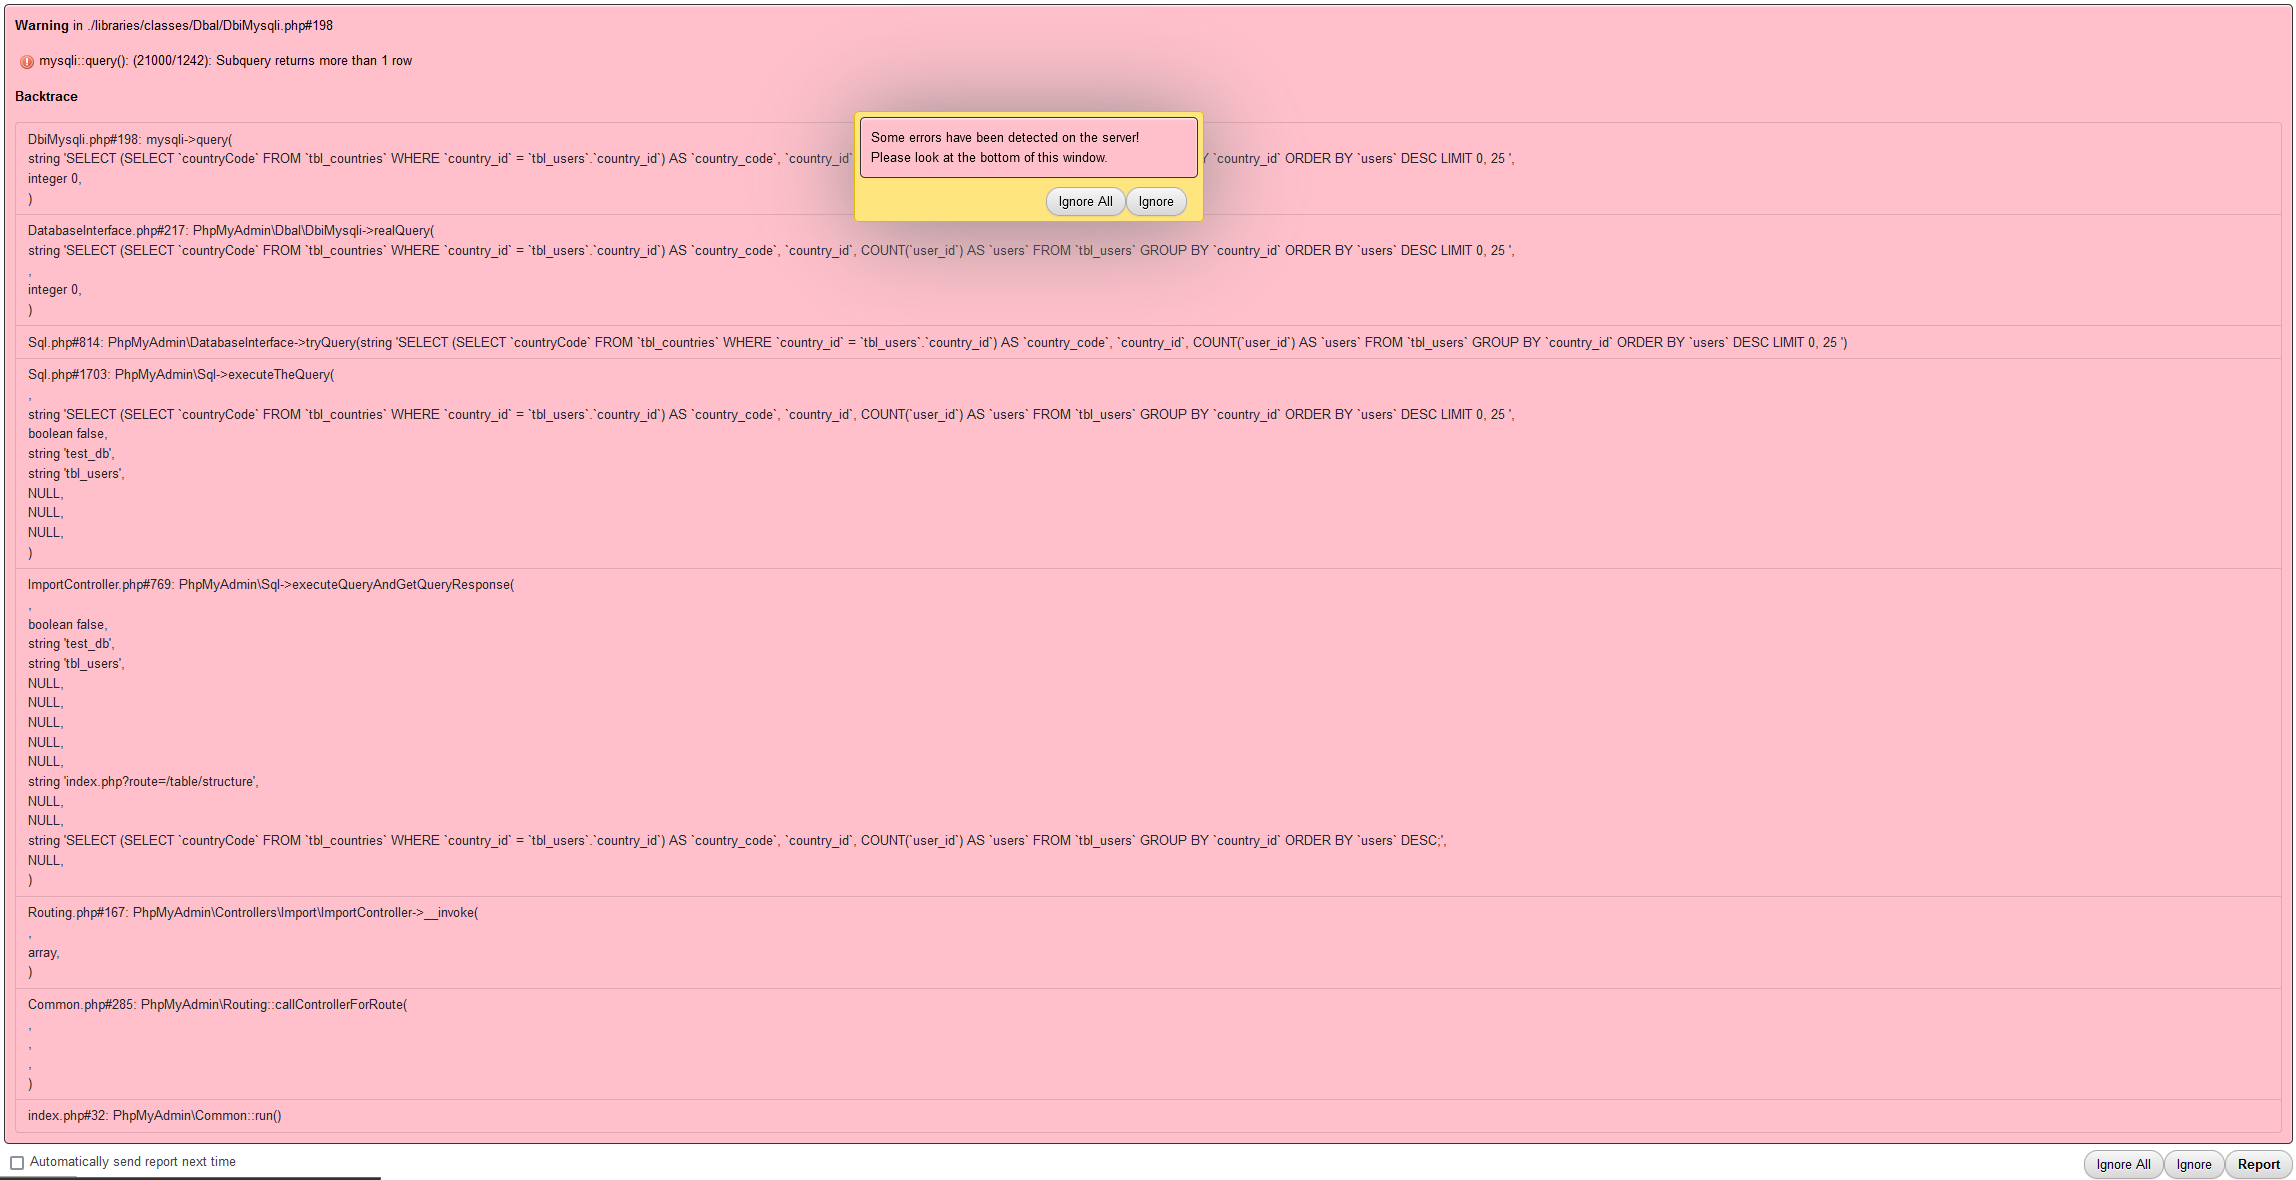Image resolution: width=2296 pixels, height=1180 pixels.
Task: Click the Report button at bottom right
Action: [x=2258, y=1164]
